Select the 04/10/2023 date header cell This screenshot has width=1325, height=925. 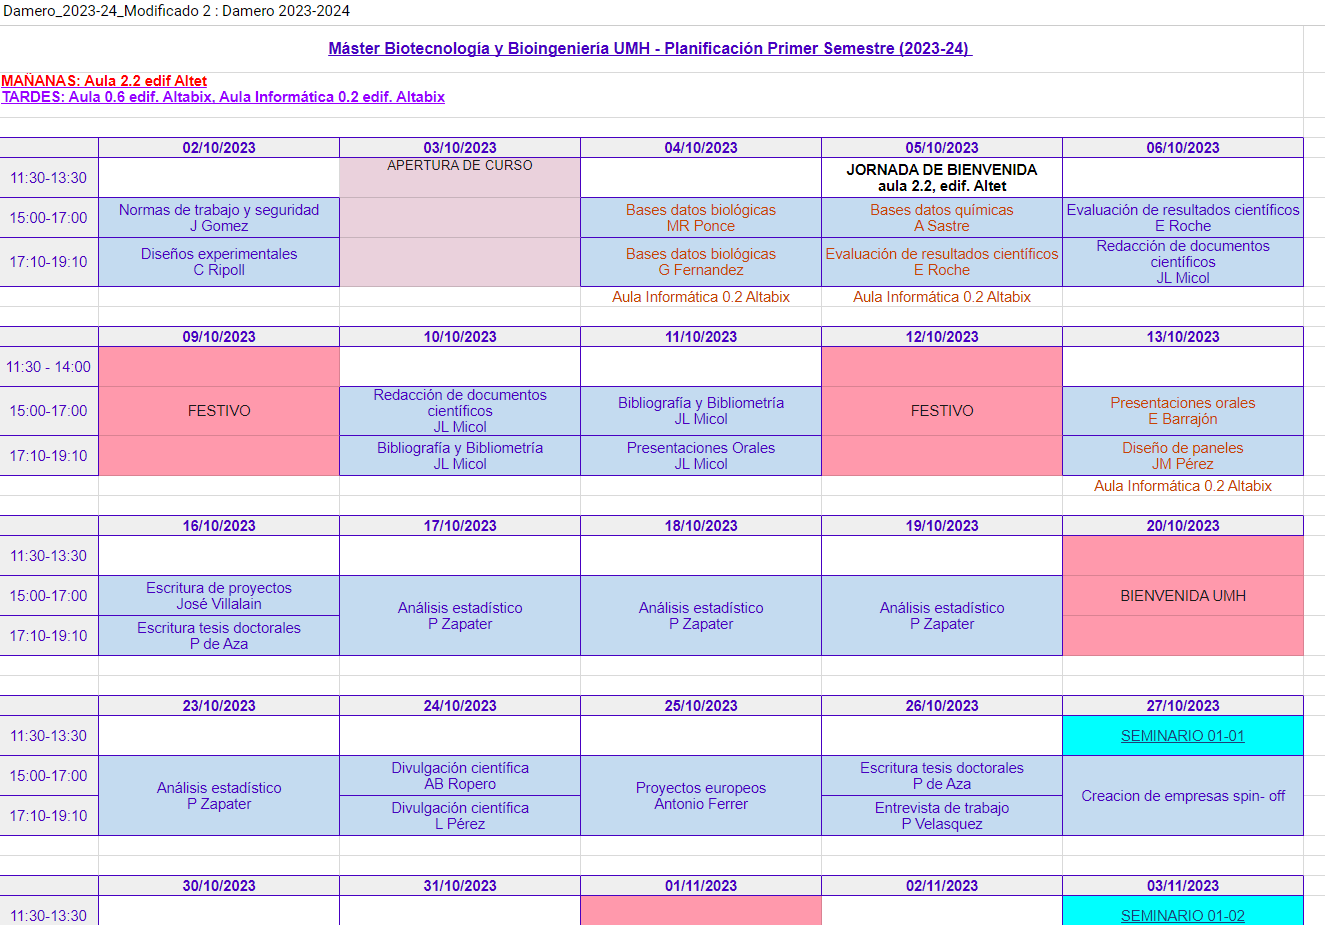[x=701, y=148]
